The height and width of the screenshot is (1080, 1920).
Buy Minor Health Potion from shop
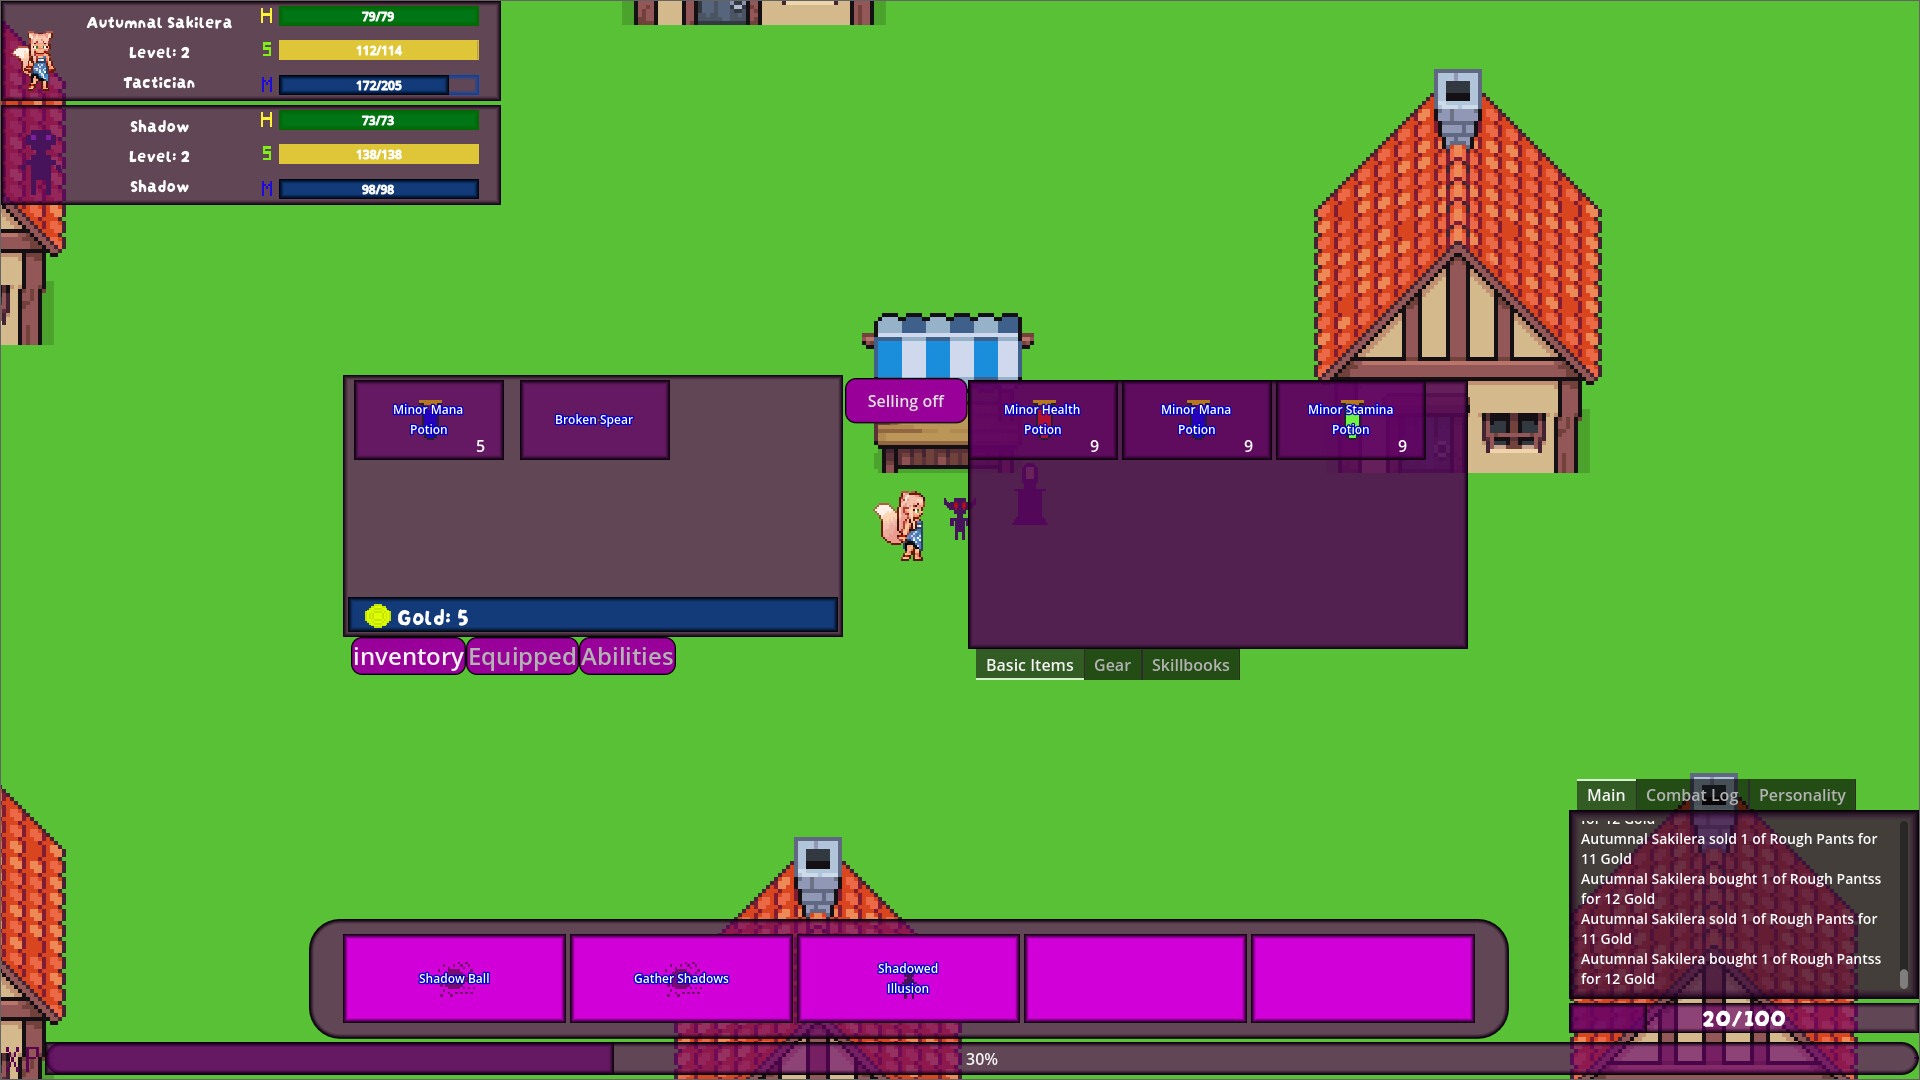1042,420
